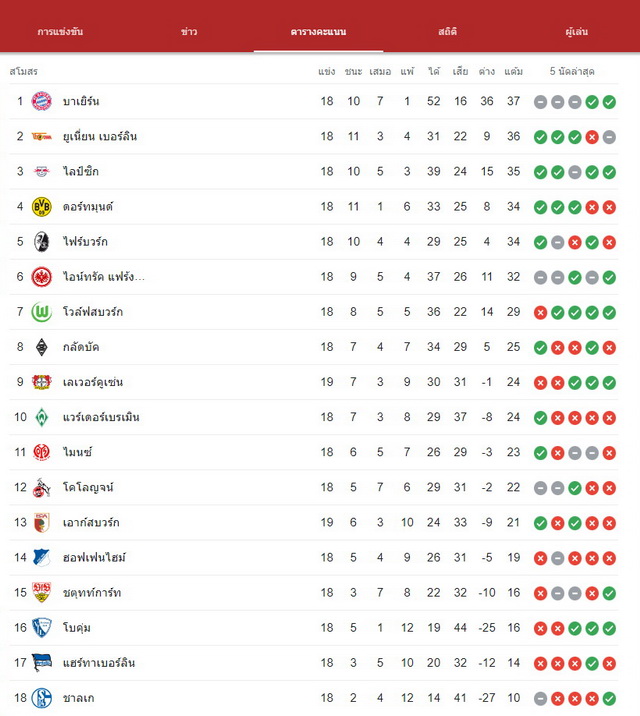Click the Schalke 04 blue logo
The width and height of the screenshot is (640, 716).
point(42,698)
